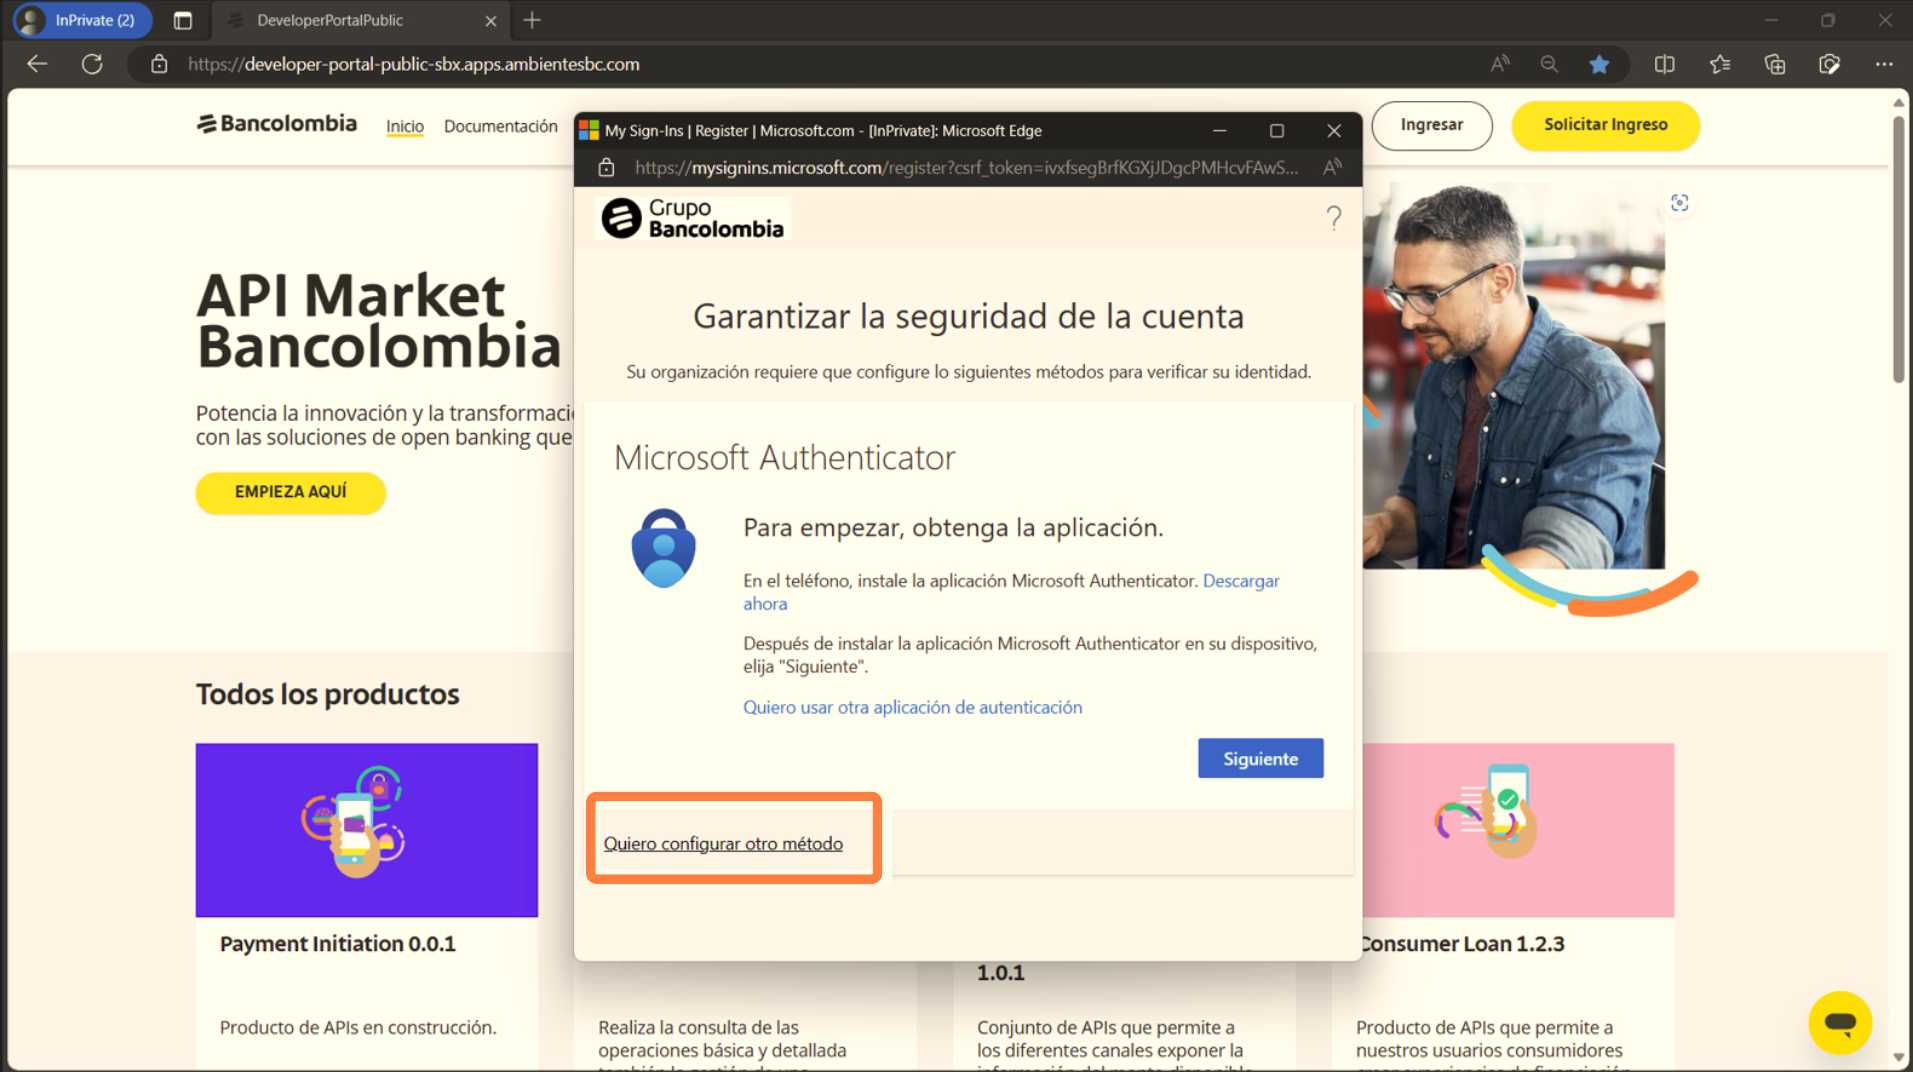The width and height of the screenshot is (1913, 1072).
Task: Click the EMPIEZA AQUÍ button
Action: 290,492
